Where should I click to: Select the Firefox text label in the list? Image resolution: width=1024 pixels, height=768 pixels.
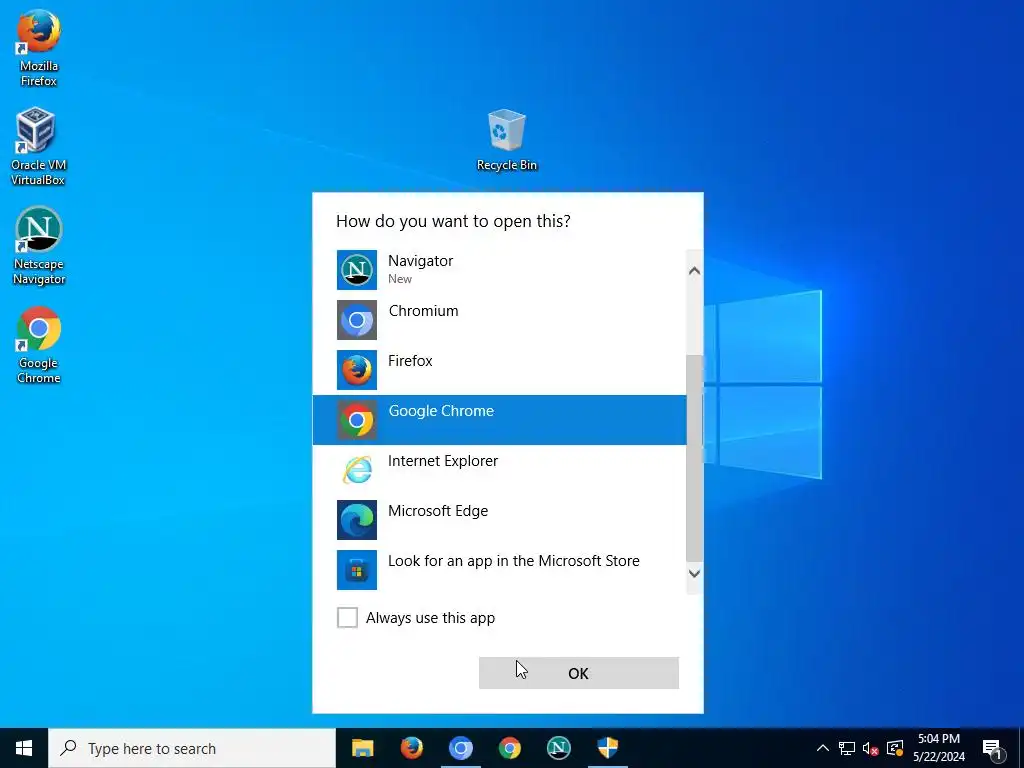(x=410, y=360)
